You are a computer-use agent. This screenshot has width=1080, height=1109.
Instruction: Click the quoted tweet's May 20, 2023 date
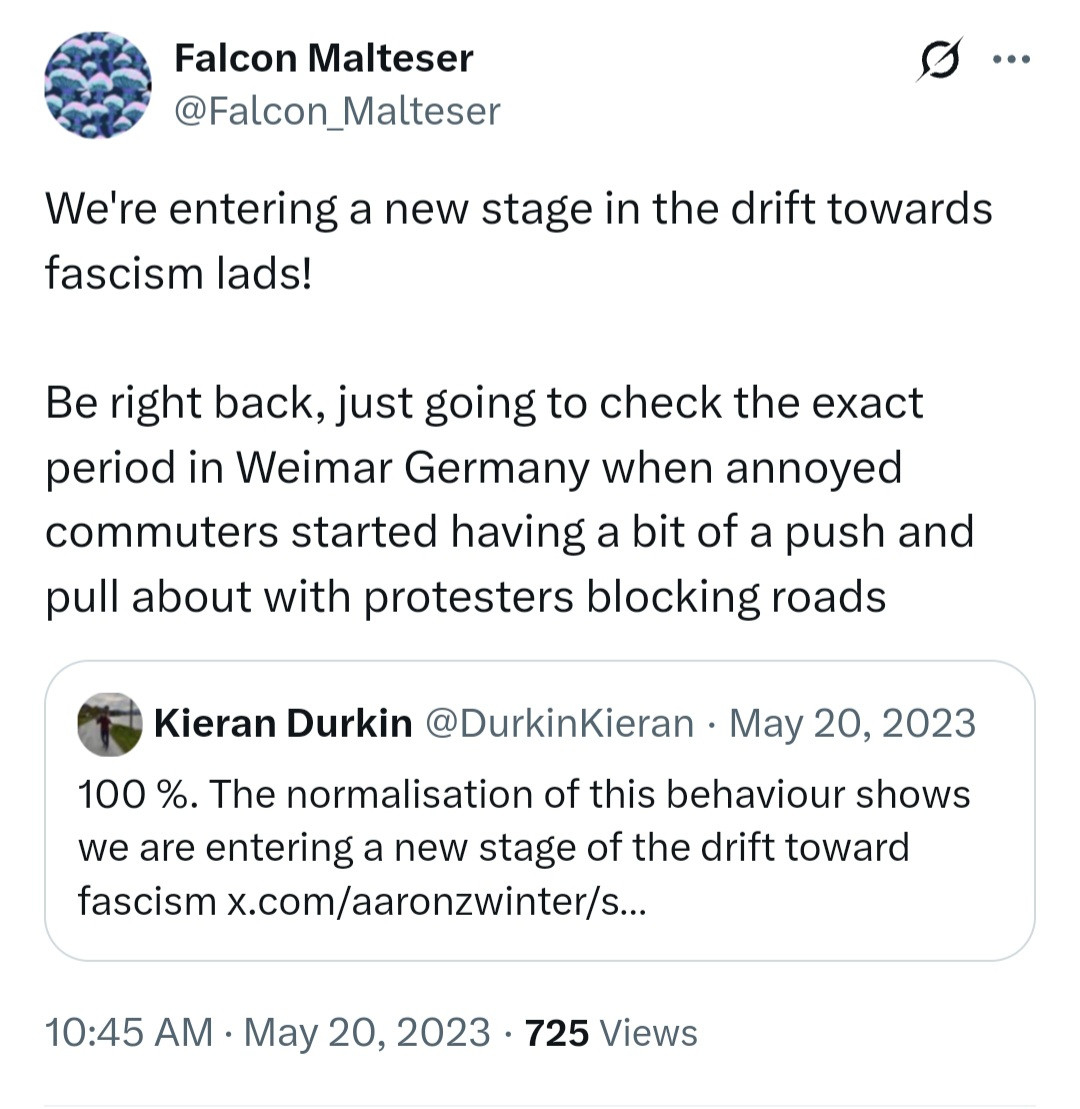pyautogui.click(x=852, y=723)
